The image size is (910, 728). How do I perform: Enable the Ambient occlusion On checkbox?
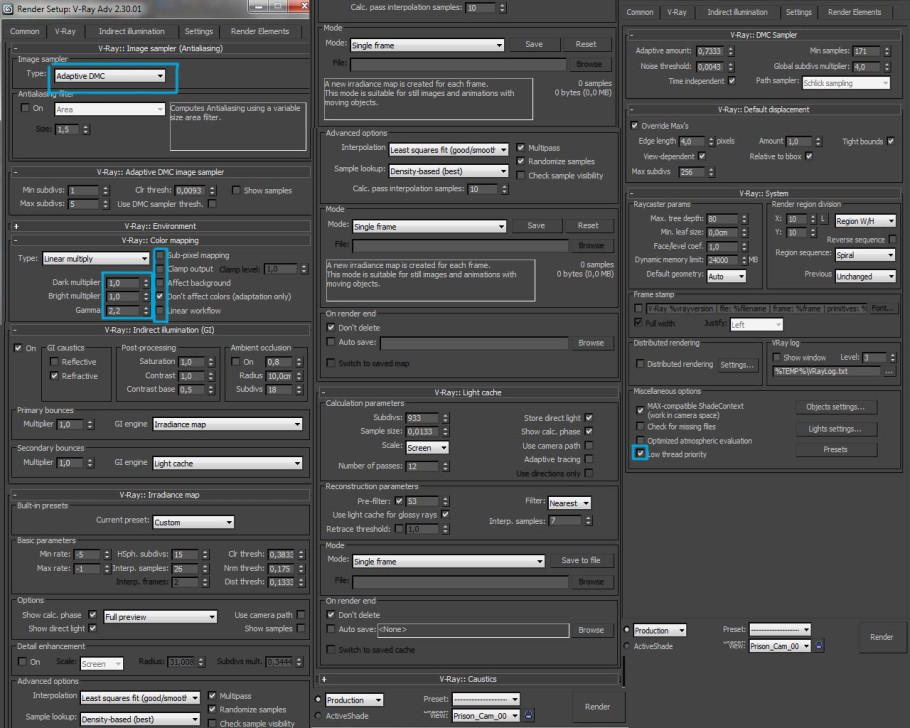[236, 362]
